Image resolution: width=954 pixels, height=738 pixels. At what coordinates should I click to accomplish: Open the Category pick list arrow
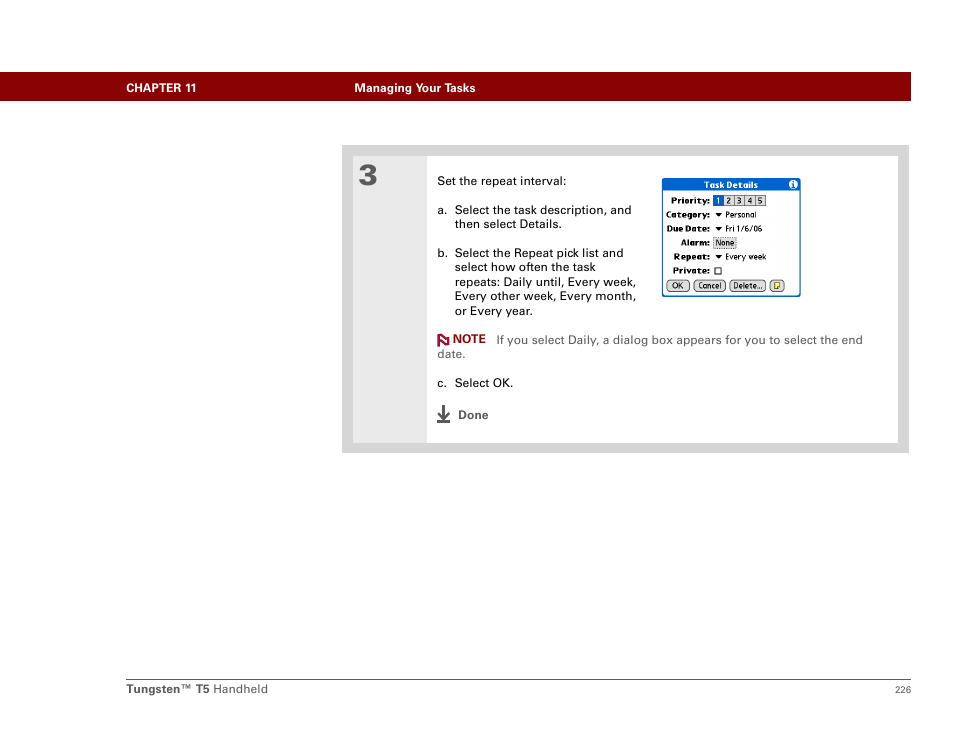pos(719,215)
